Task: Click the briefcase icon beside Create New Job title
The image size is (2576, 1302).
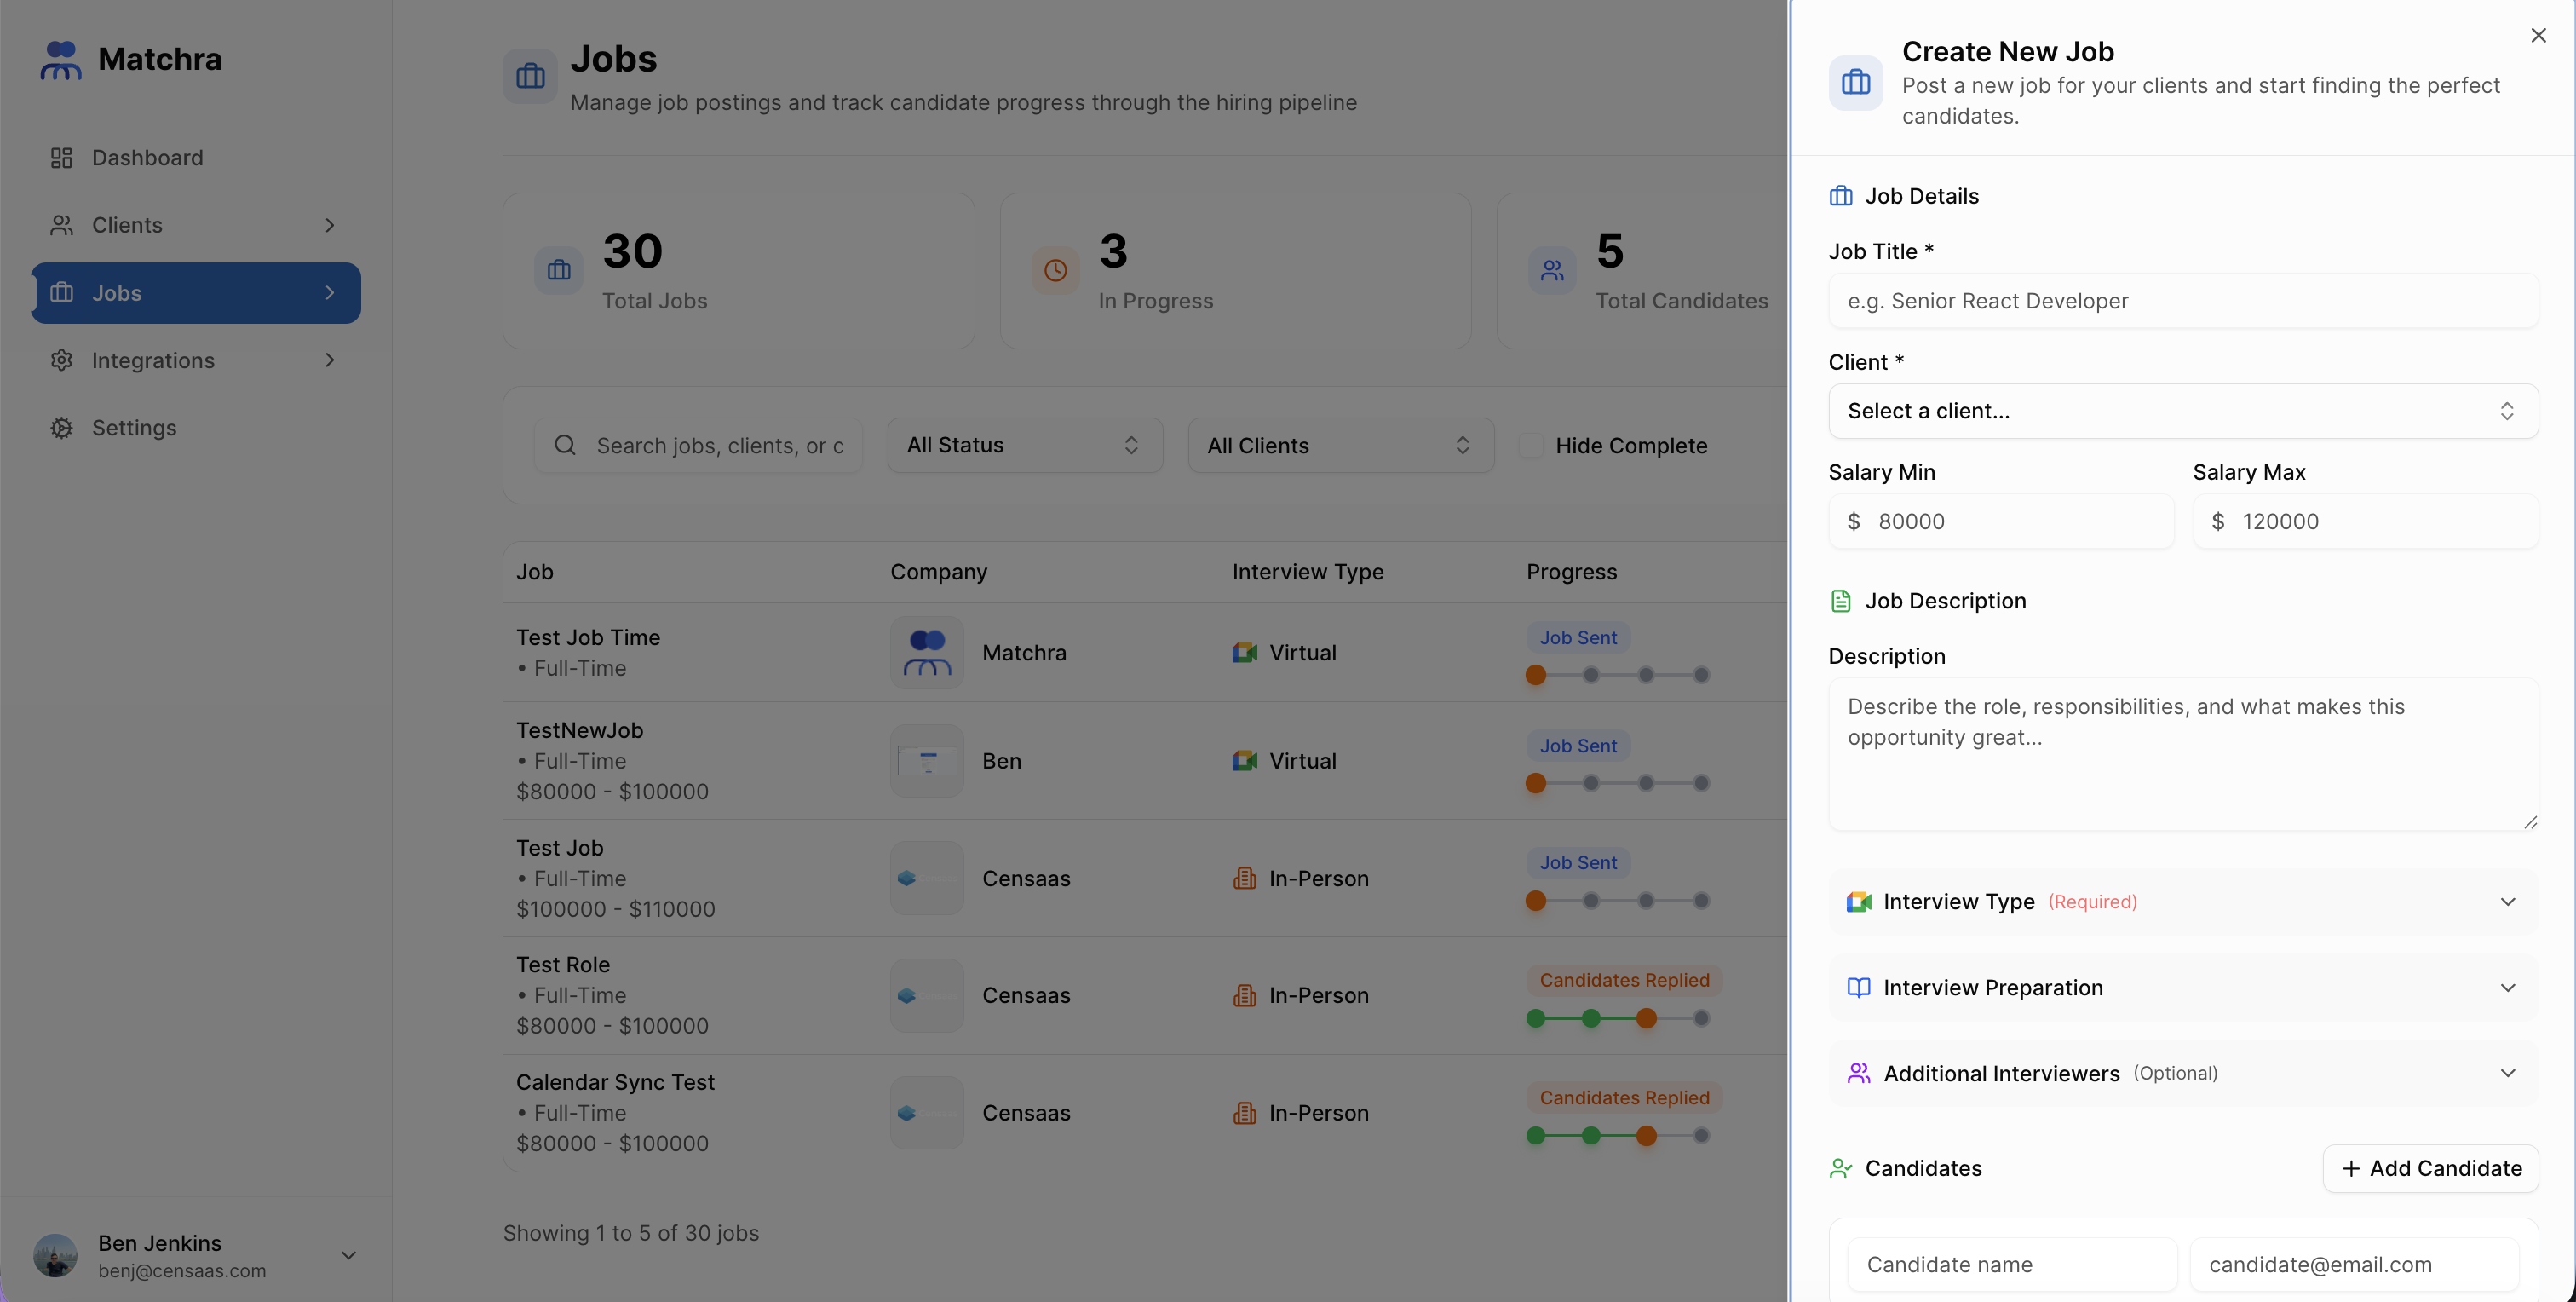Action: pyautogui.click(x=1855, y=82)
